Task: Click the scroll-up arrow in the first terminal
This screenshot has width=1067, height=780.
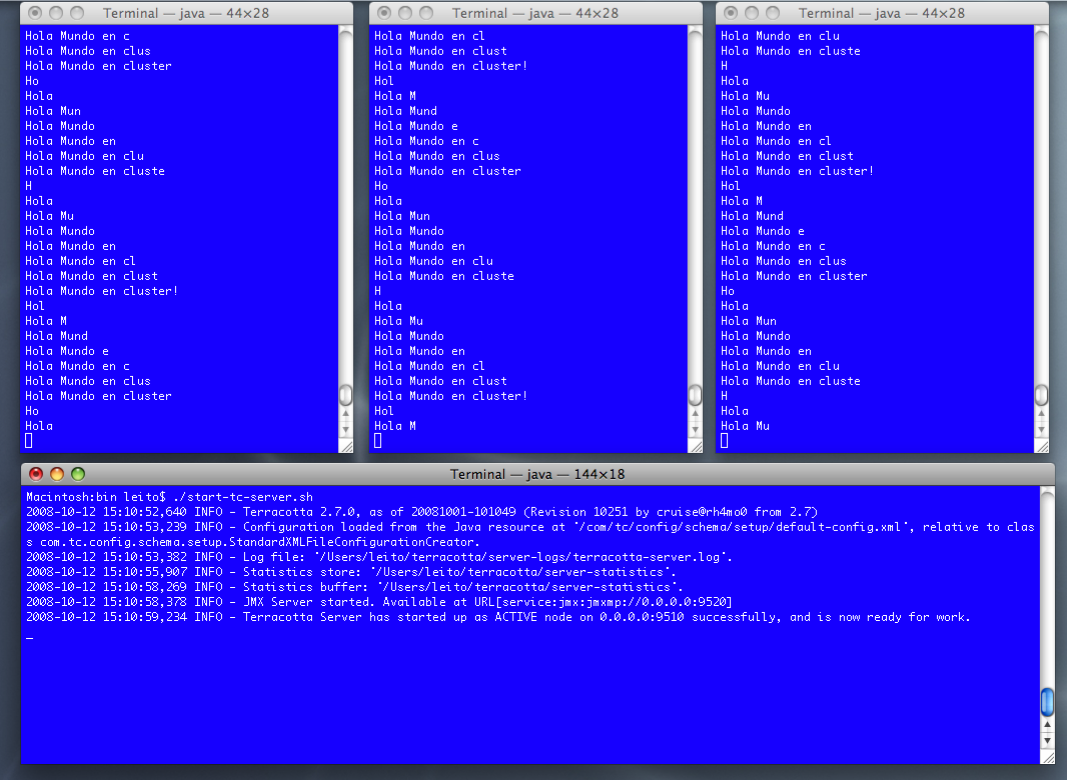Action: click(x=346, y=414)
